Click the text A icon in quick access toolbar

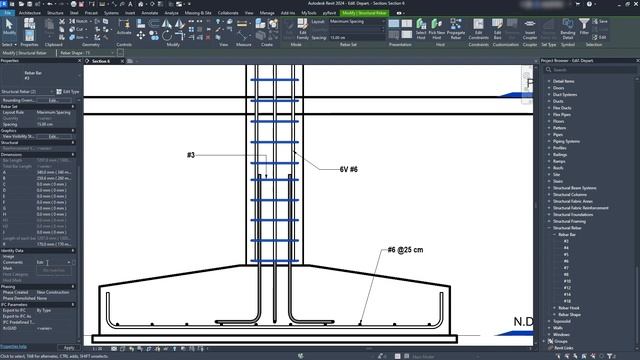coord(130,4)
